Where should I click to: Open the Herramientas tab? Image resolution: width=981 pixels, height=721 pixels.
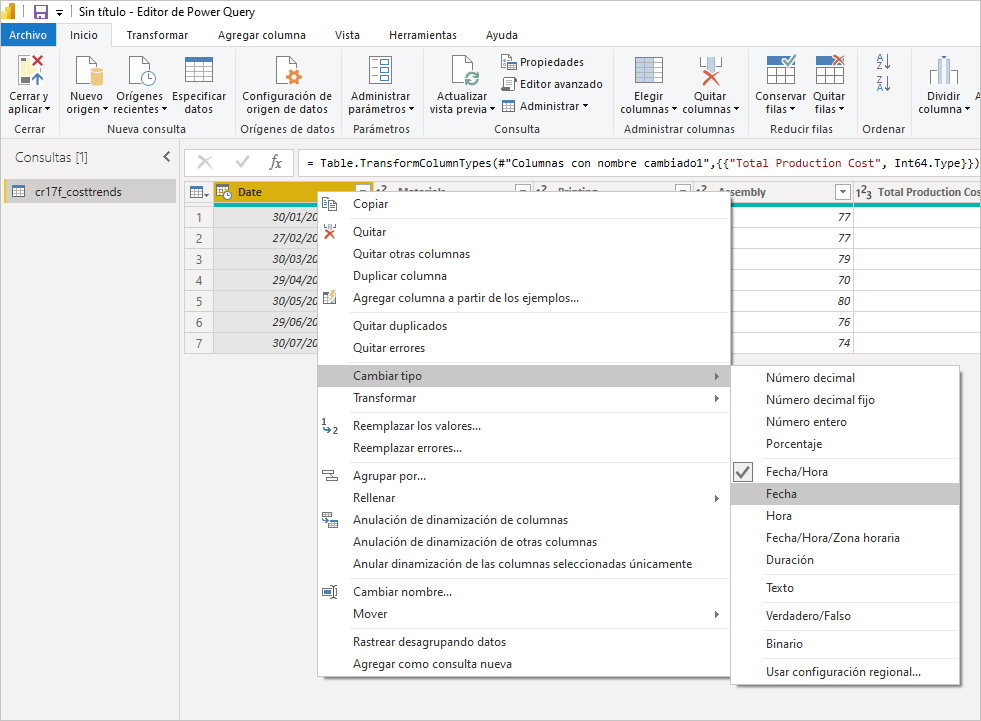[x=423, y=35]
